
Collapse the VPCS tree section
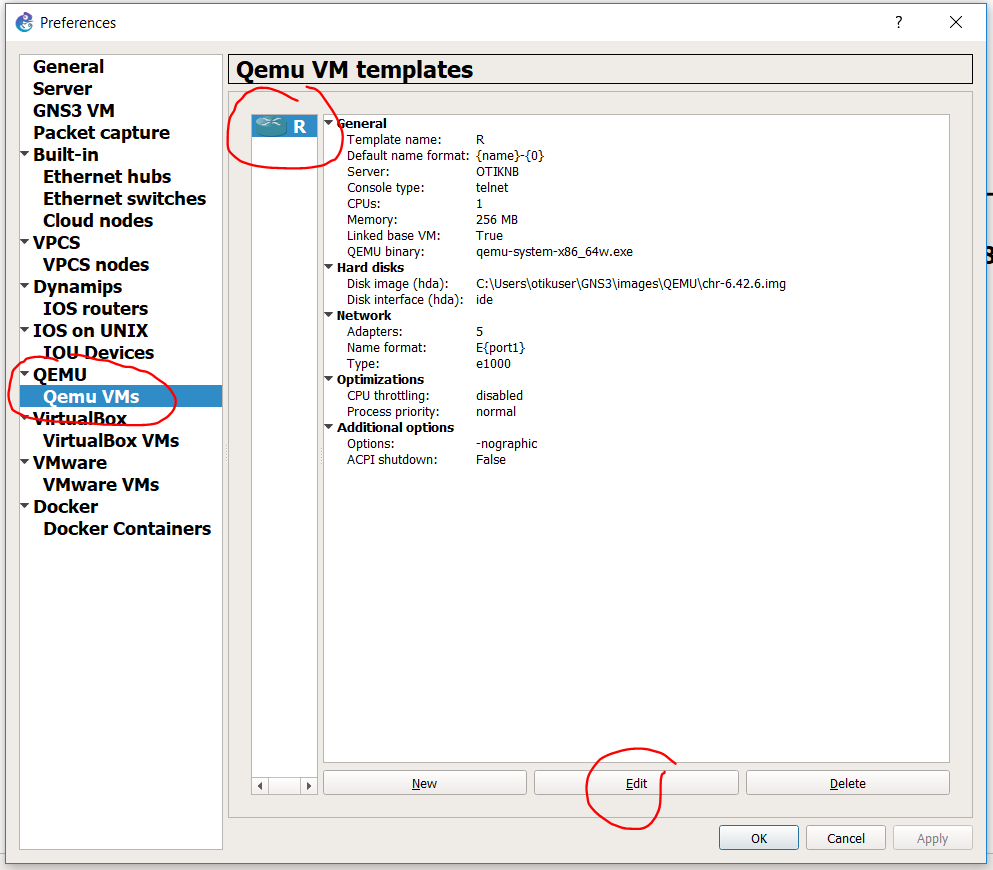tap(25, 242)
